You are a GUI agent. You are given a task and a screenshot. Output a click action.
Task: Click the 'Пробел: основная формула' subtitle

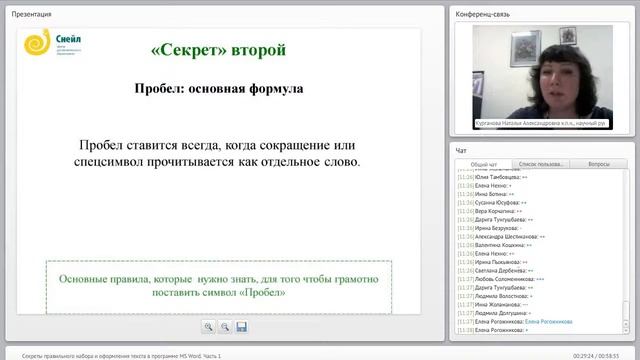coord(219,89)
